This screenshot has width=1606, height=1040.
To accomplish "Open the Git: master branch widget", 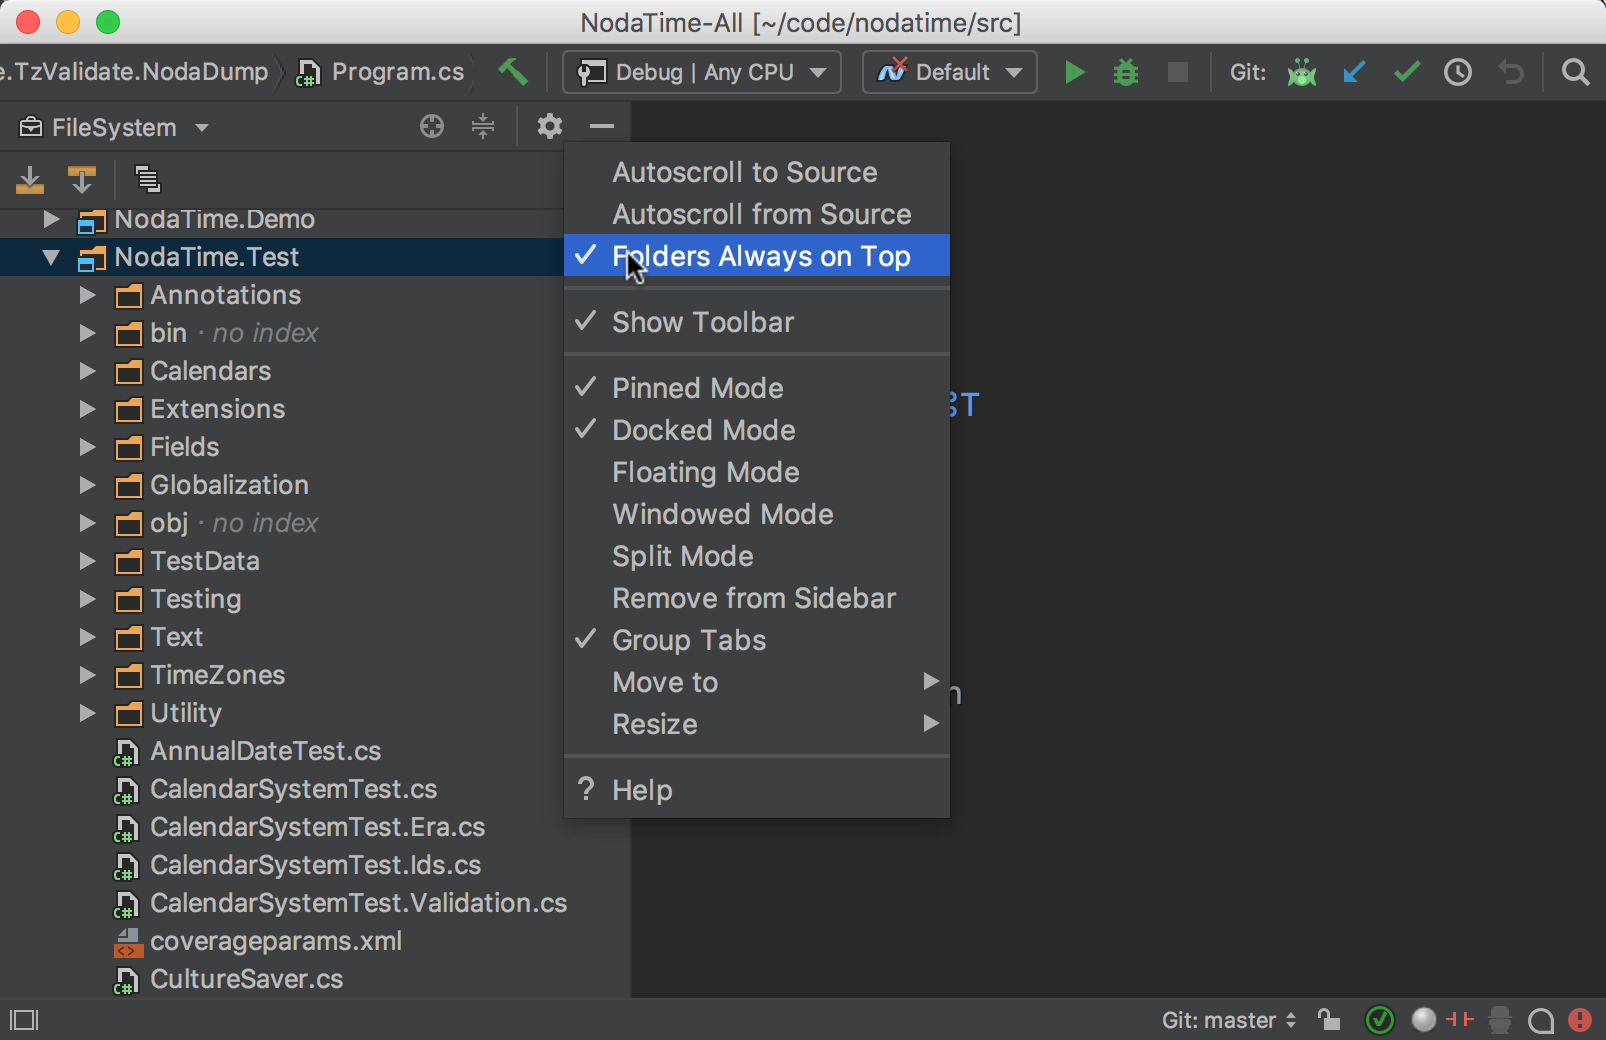I will pos(1229,1020).
